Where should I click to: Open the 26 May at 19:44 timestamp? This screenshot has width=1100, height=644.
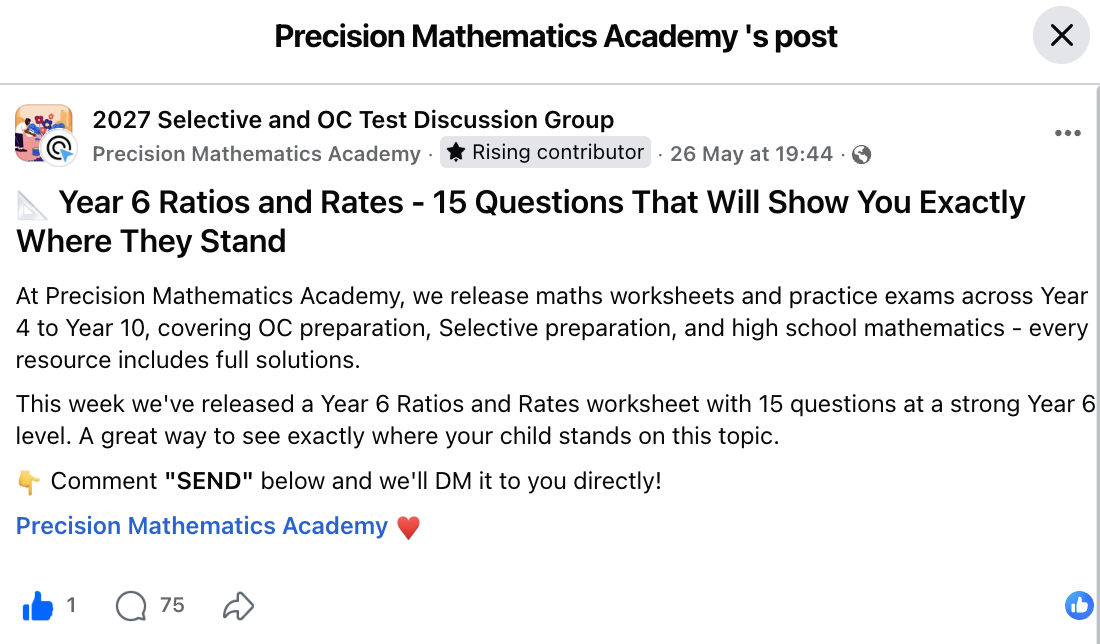click(751, 154)
